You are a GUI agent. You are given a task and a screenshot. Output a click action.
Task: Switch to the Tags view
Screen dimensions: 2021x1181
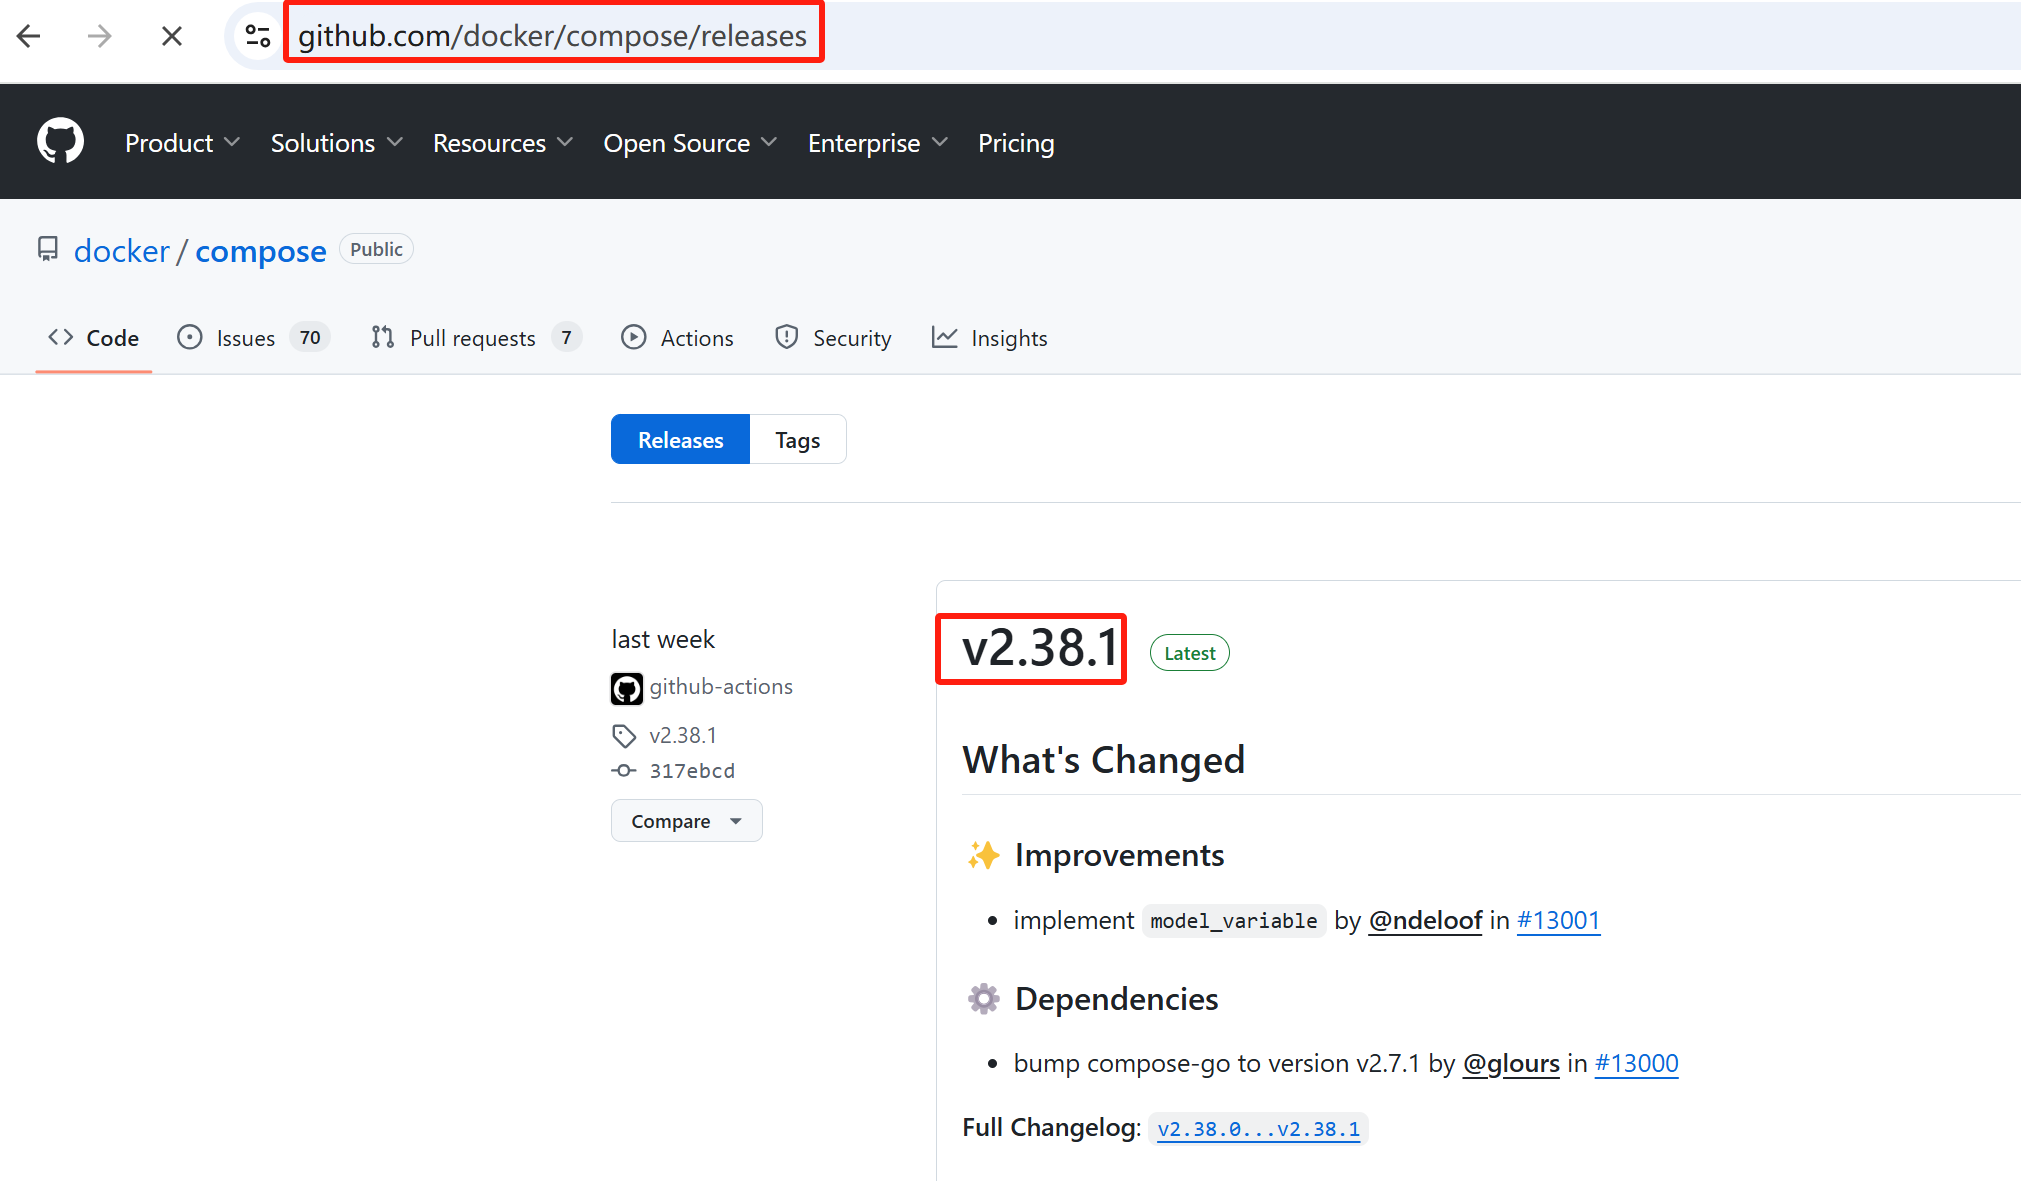coord(798,439)
